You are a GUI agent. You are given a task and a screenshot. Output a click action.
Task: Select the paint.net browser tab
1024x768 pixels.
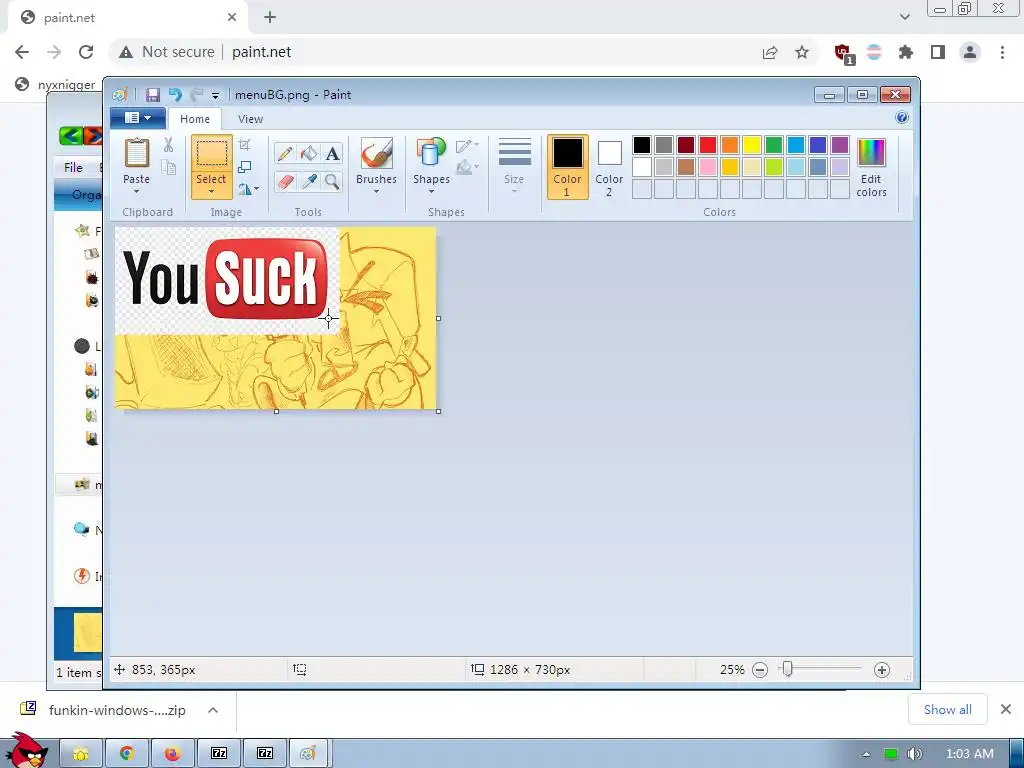(x=127, y=18)
